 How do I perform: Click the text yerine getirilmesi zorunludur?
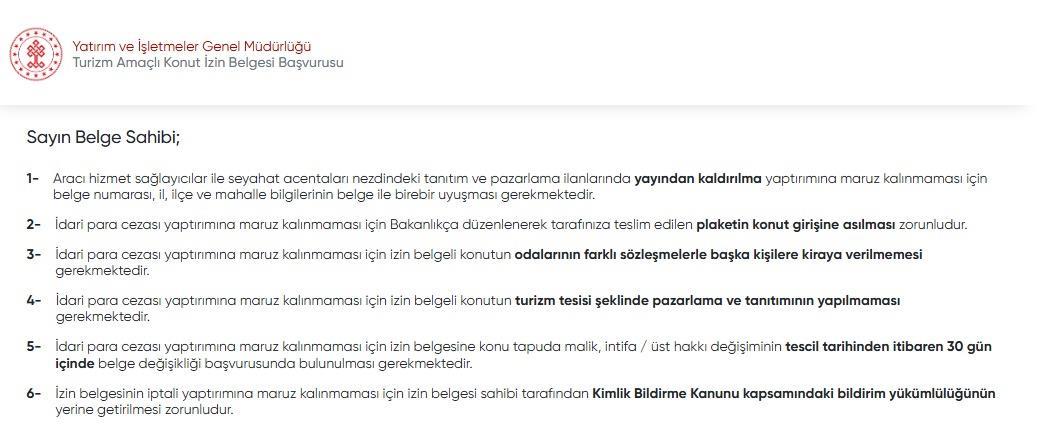click(143, 410)
